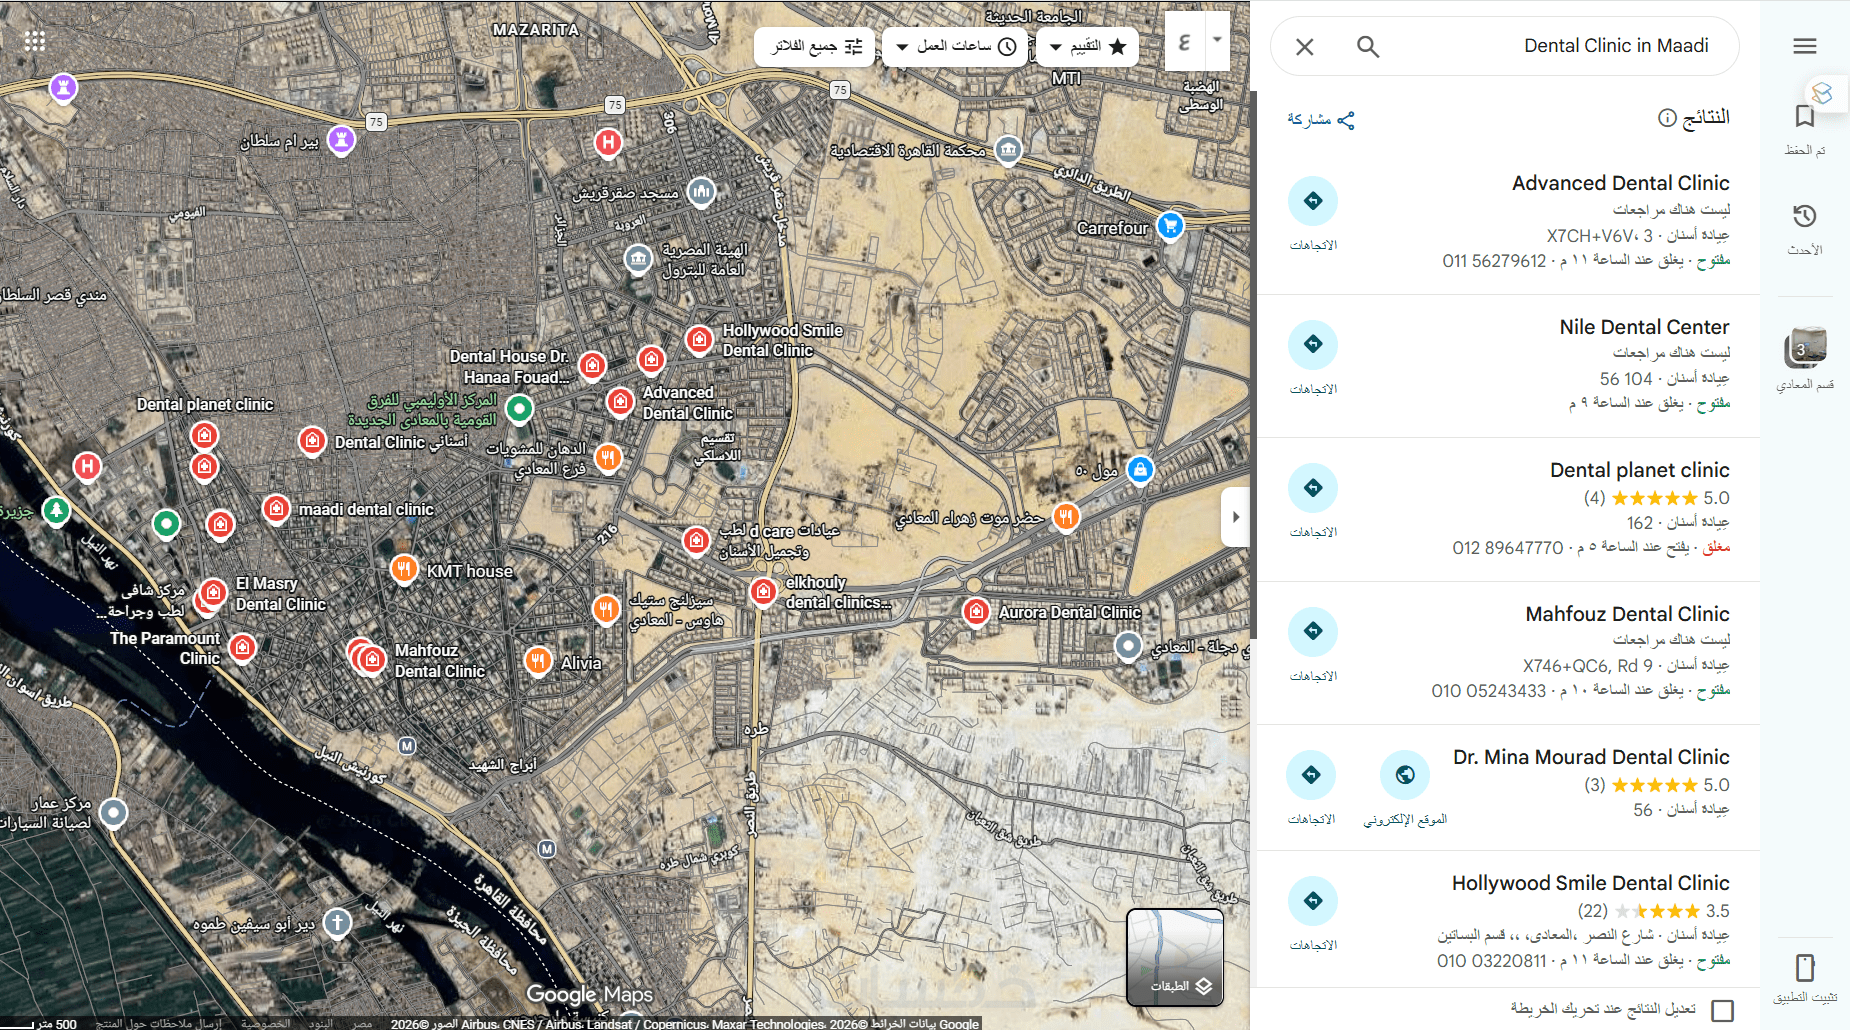Select the Aurora Dental Clinic map pin
The image size is (1850, 1030).
coord(977,612)
